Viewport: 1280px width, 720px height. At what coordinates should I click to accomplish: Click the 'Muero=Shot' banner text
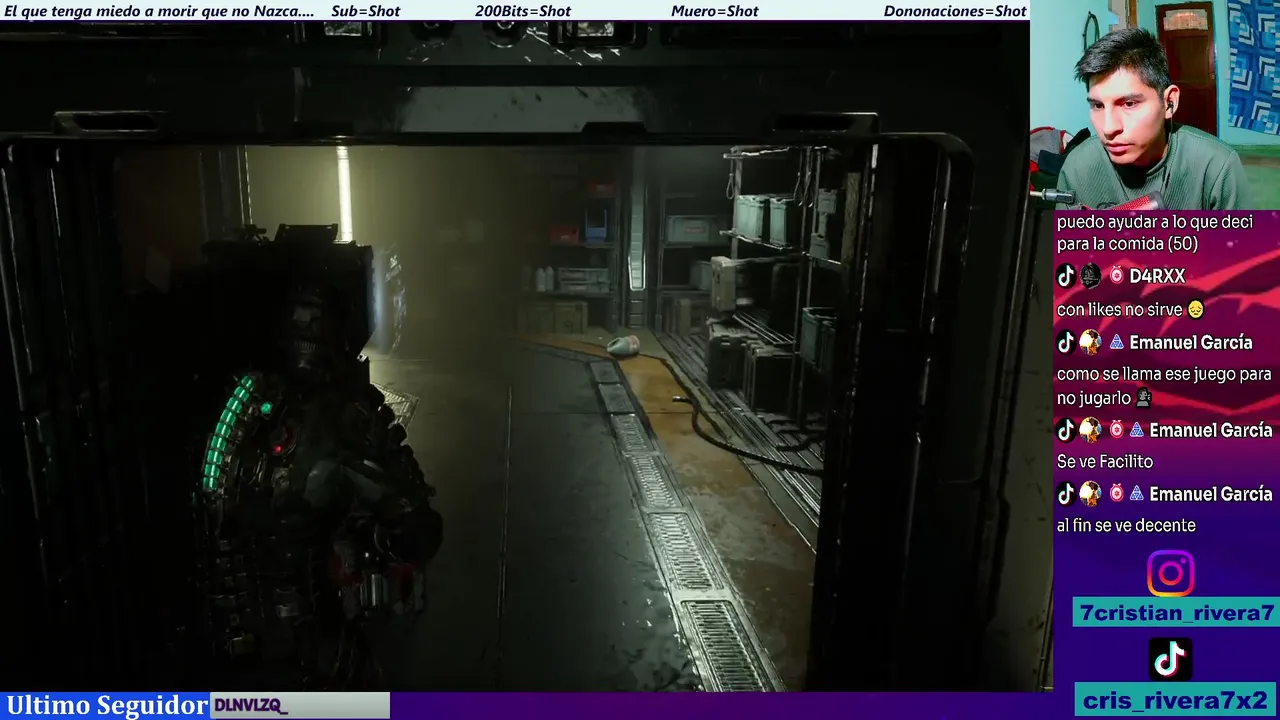715,11
